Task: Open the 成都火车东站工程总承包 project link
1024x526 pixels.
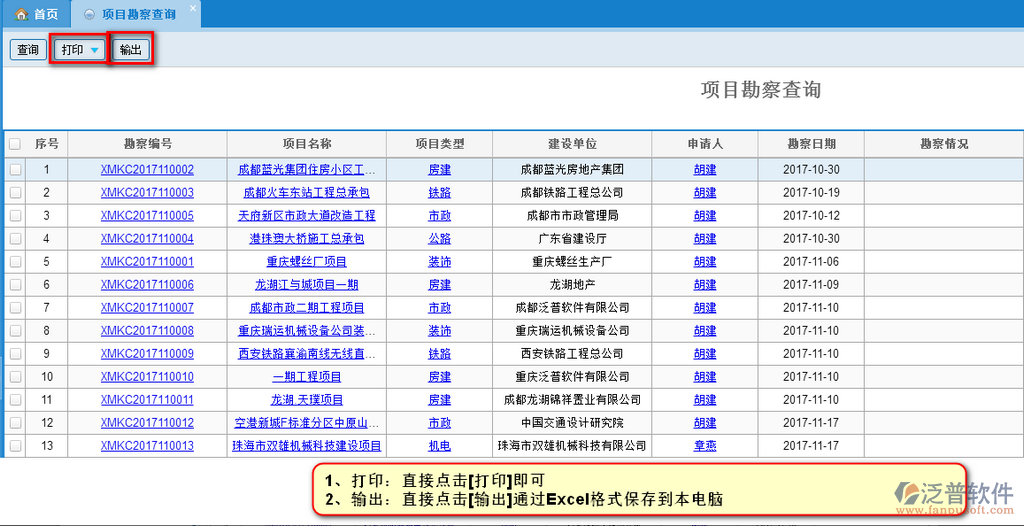Action: [306, 193]
